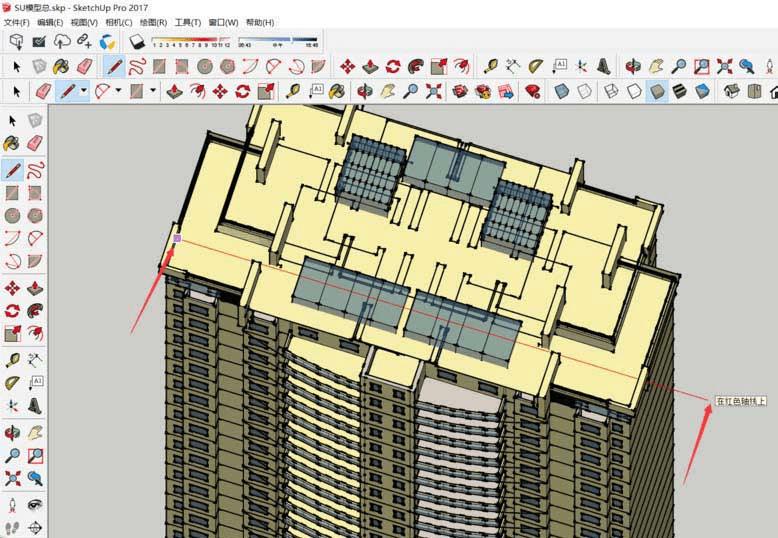This screenshot has height=538, width=778.
Task: Open the Line tool dropdown arrow
Action: [84, 91]
